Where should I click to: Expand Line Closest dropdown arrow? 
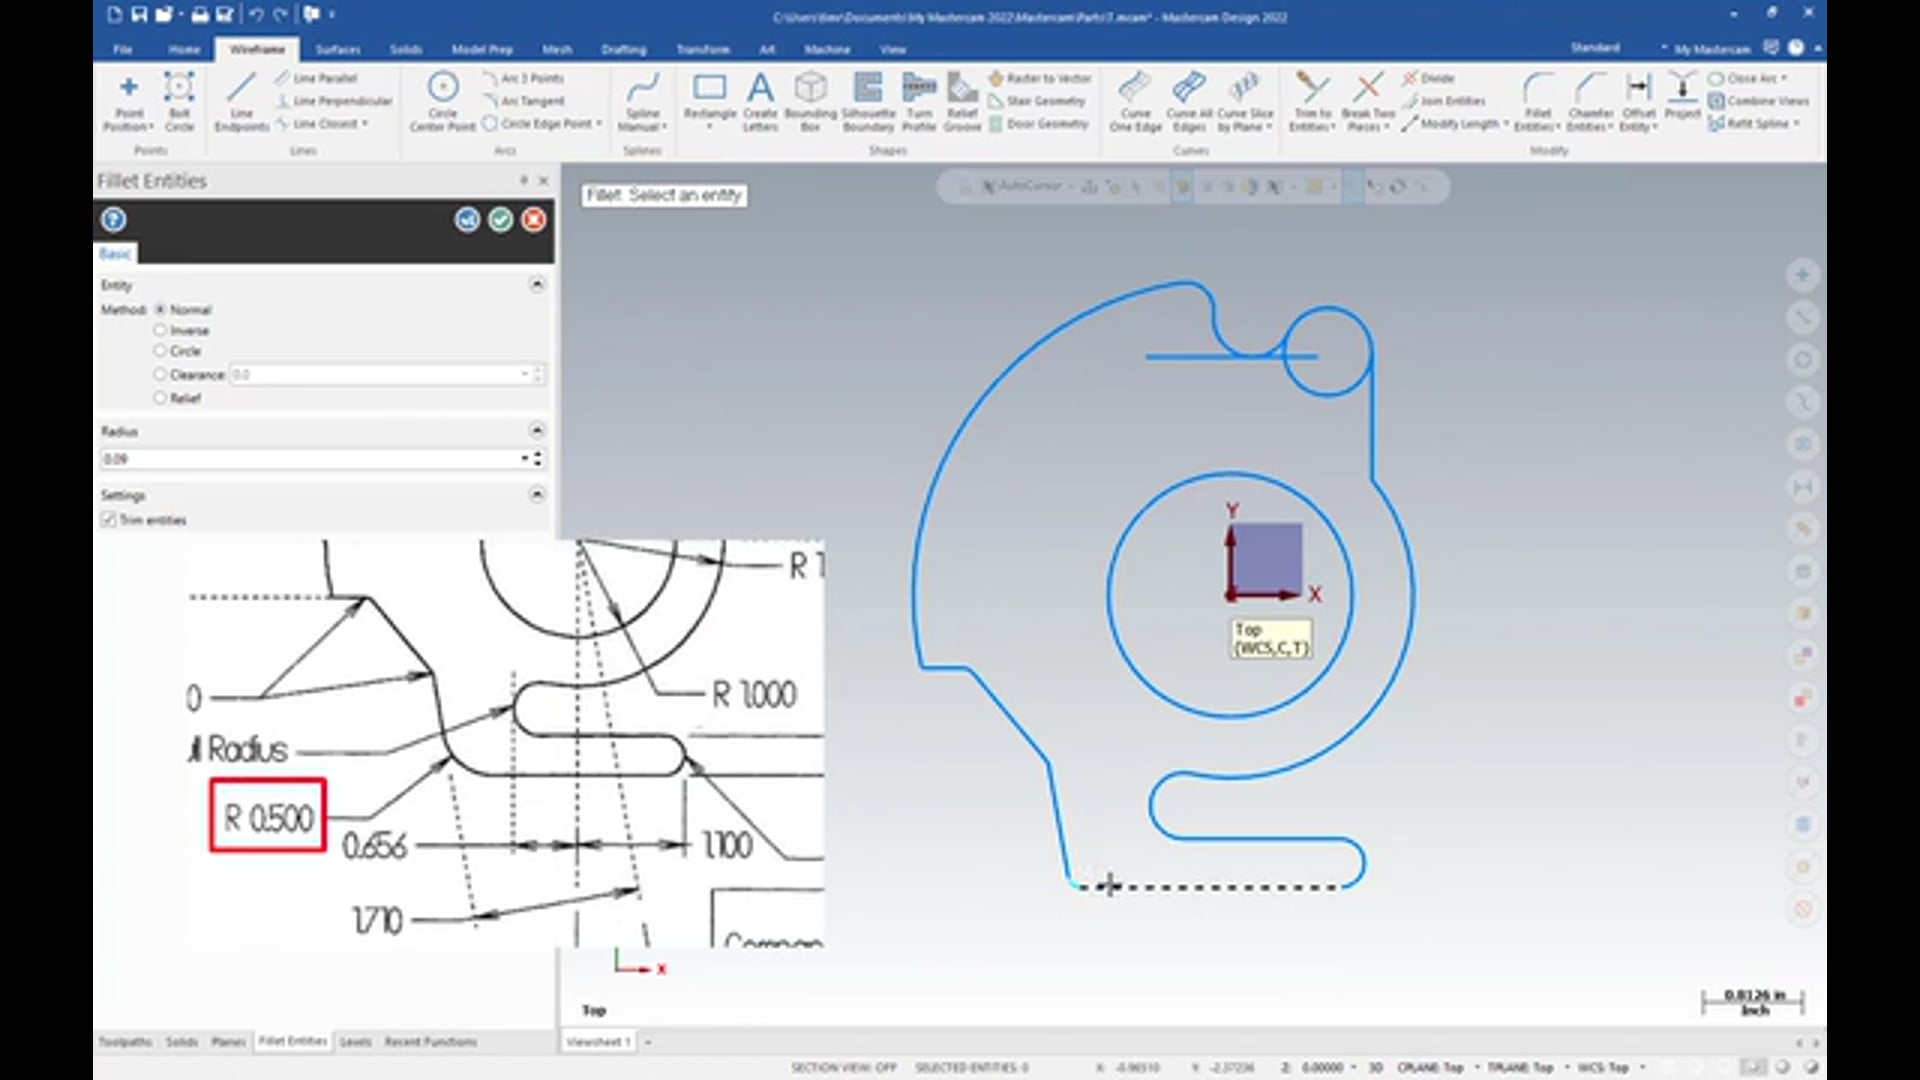pyautogui.click(x=365, y=124)
